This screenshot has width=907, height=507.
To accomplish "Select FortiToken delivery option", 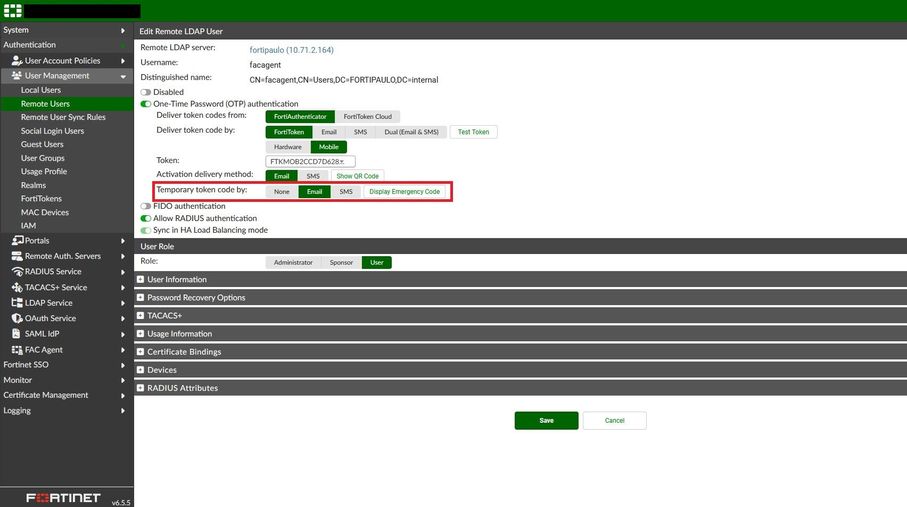I will coord(289,132).
